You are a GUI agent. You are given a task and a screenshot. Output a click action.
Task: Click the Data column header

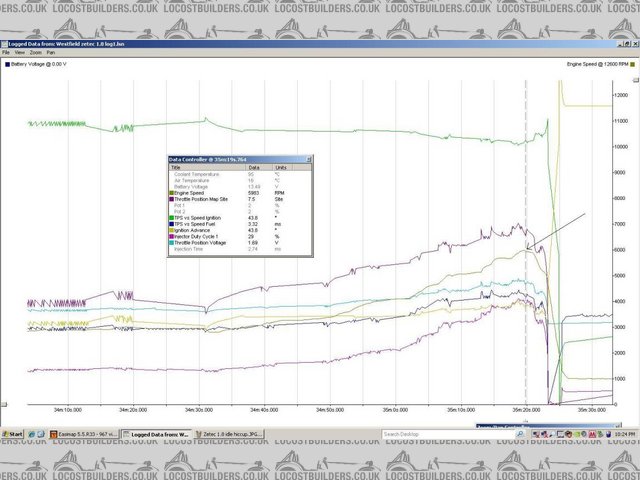pyautogui.click(x=259, y=167)
